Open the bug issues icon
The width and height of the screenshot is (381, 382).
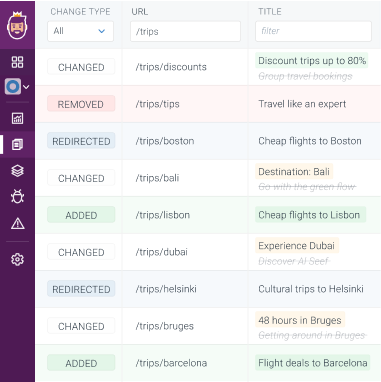(x=17, y=197)
